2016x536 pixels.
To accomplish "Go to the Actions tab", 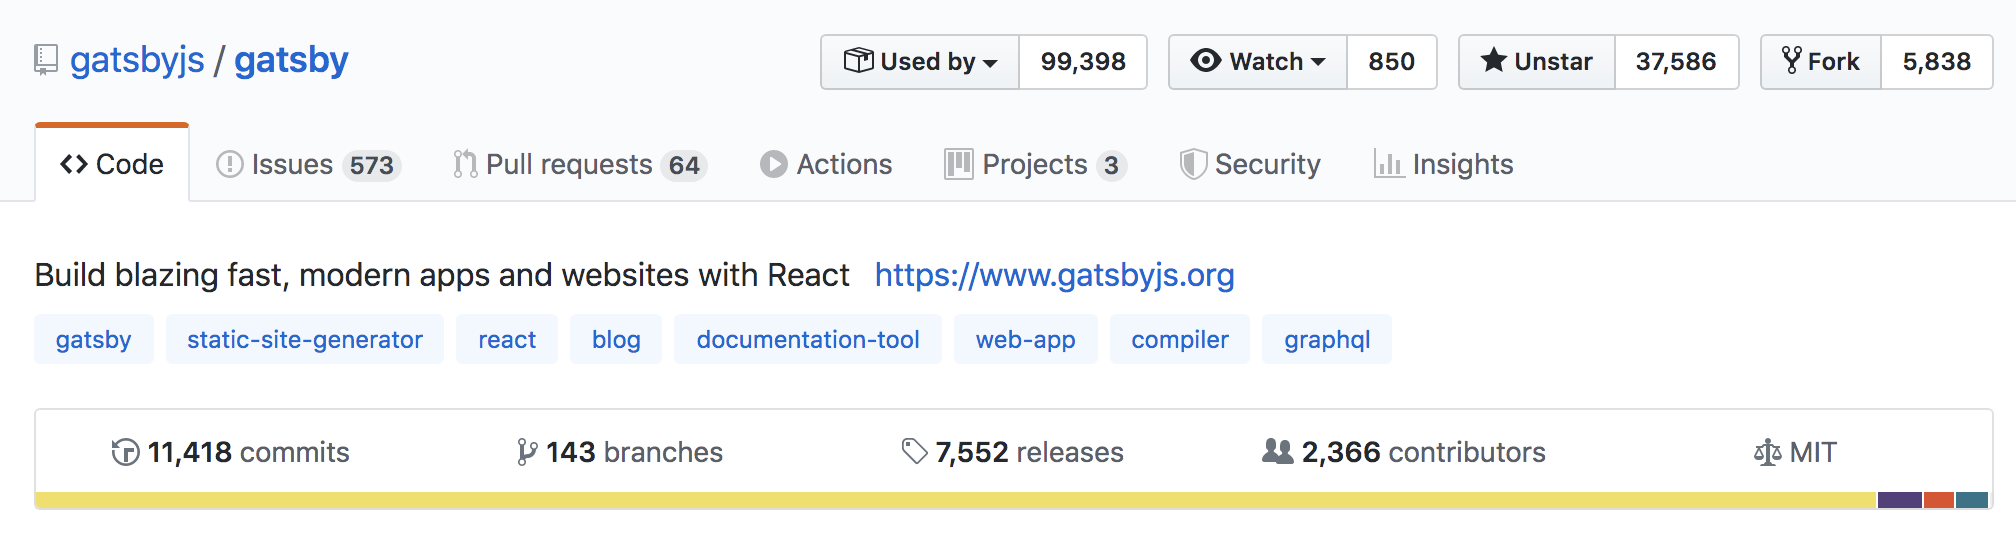I will (x=826, y=164).
